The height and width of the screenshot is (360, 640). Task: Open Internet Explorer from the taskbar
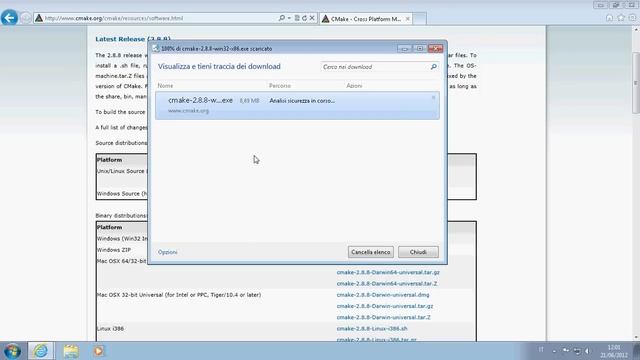[x=40, y=351]
